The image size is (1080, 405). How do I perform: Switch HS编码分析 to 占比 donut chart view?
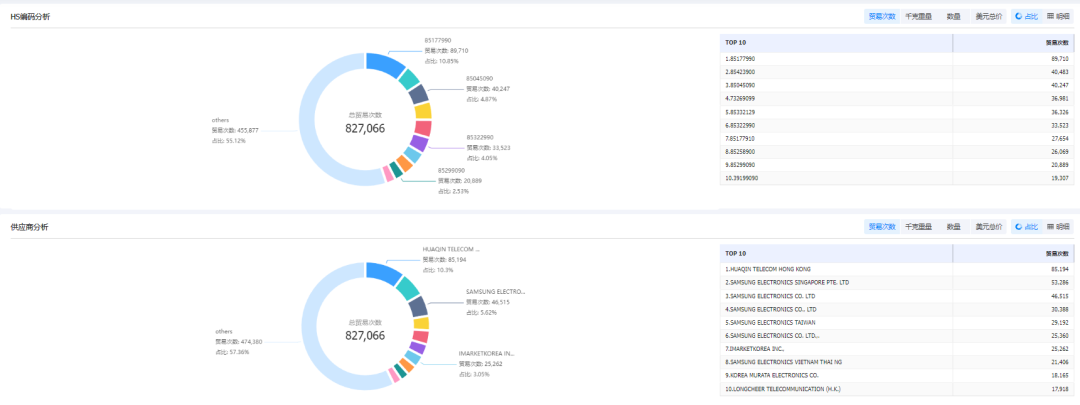[1025, 17]
